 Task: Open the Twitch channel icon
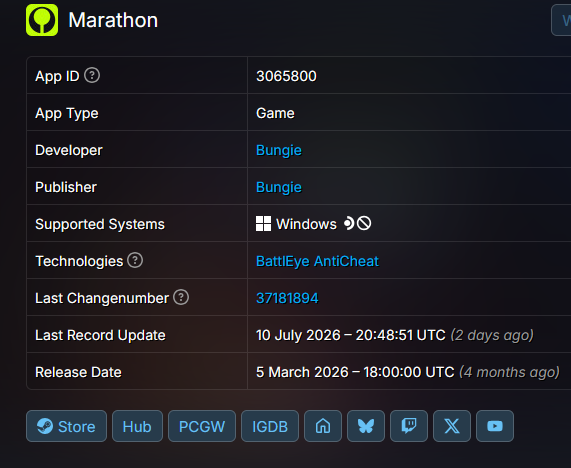[x=409, y=426]
